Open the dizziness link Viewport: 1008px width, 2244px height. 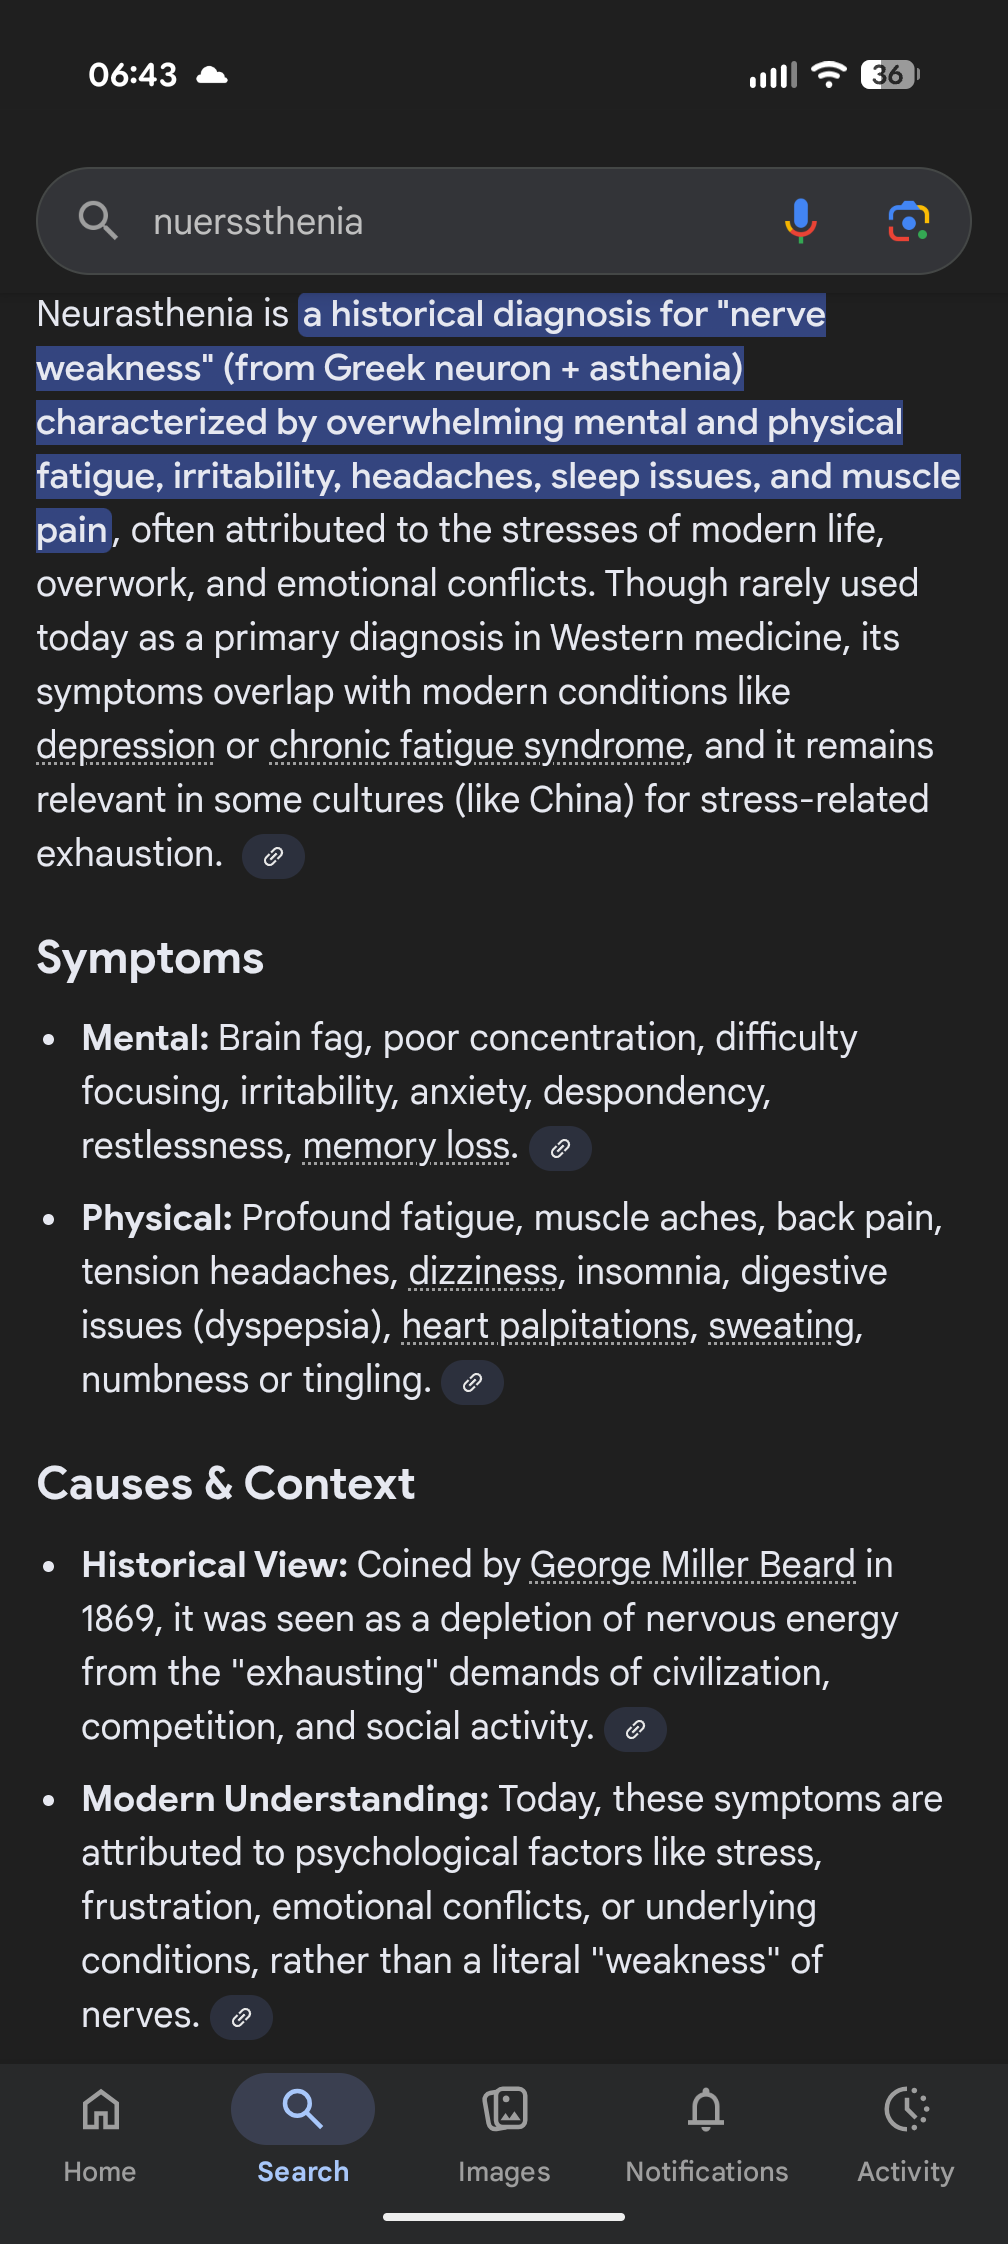coord(483,1272)
